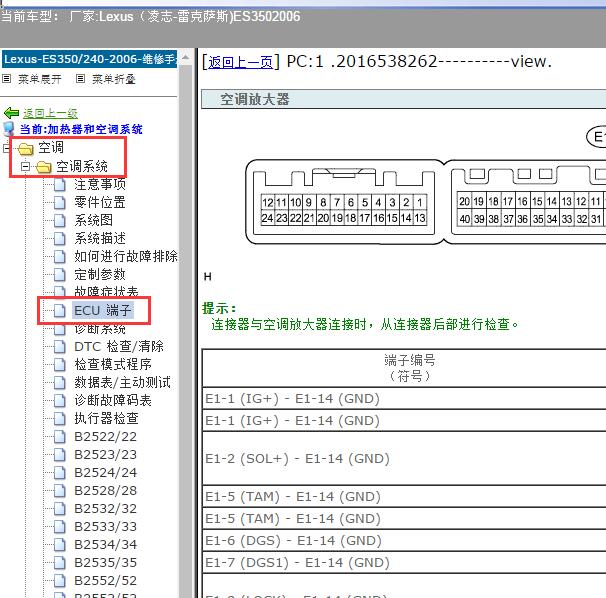Screen dimensions: 606x598
Task: Click the 端子编号 (符号) column header
Action: 404,368
